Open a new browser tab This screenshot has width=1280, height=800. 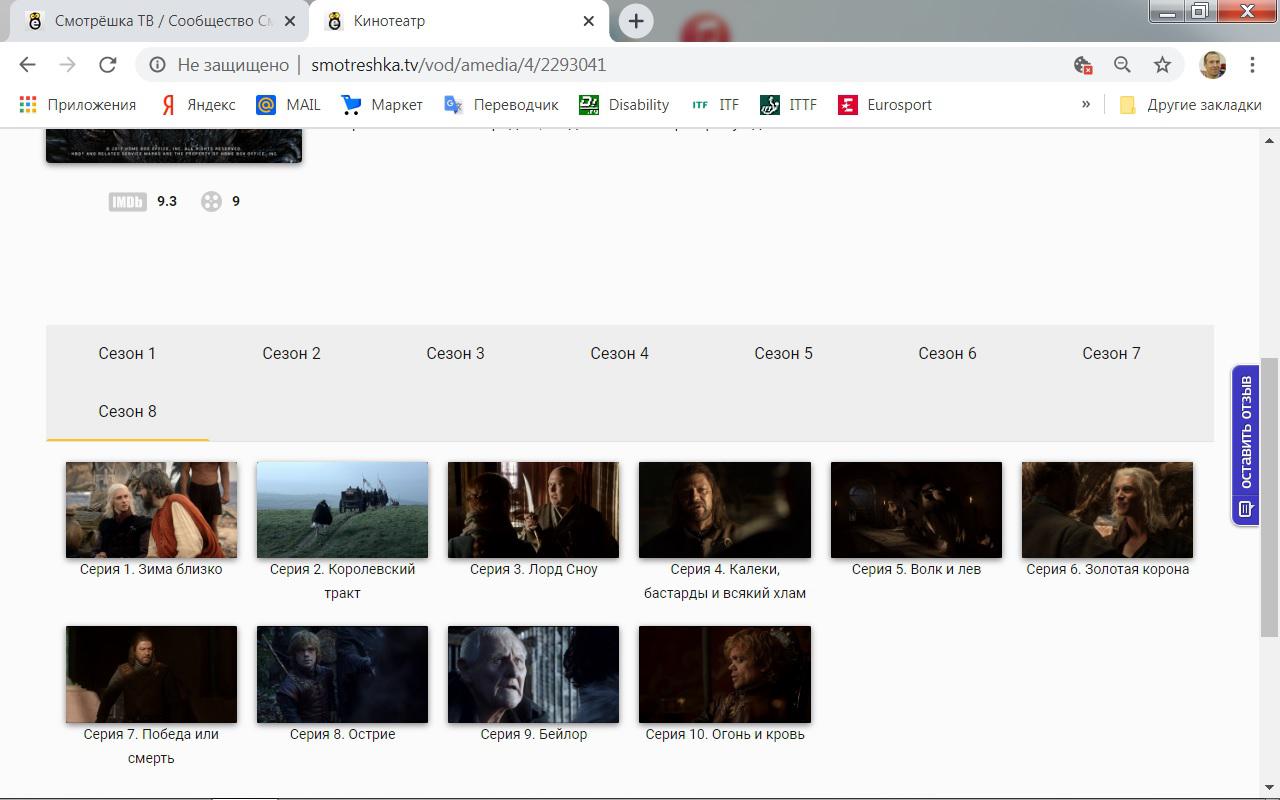tap(636, 21)
